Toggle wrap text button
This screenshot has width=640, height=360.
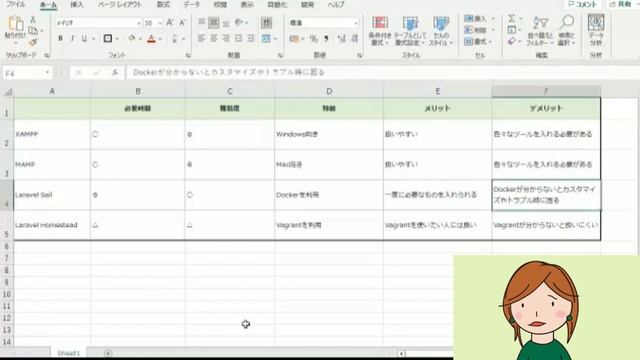[x=266, y=22]
